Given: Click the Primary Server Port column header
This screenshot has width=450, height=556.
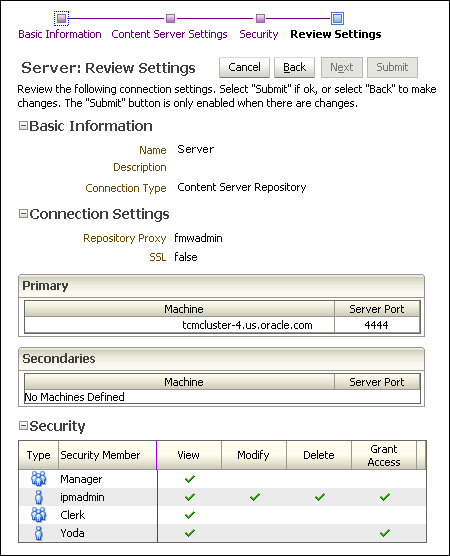Looking at the screenshot, I should (377, 309).
